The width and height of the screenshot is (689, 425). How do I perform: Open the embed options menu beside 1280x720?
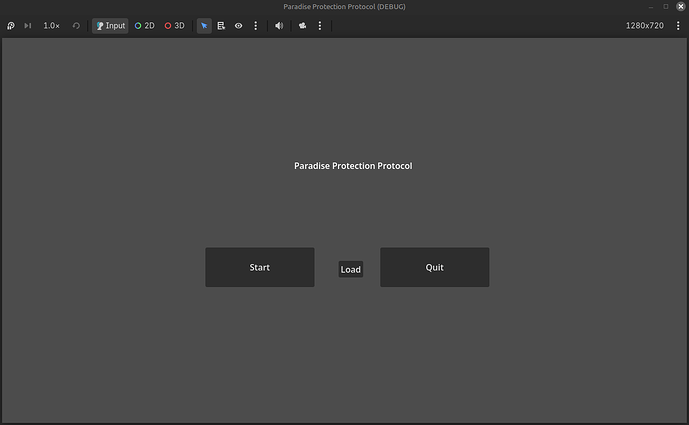(x=678, y=26)
